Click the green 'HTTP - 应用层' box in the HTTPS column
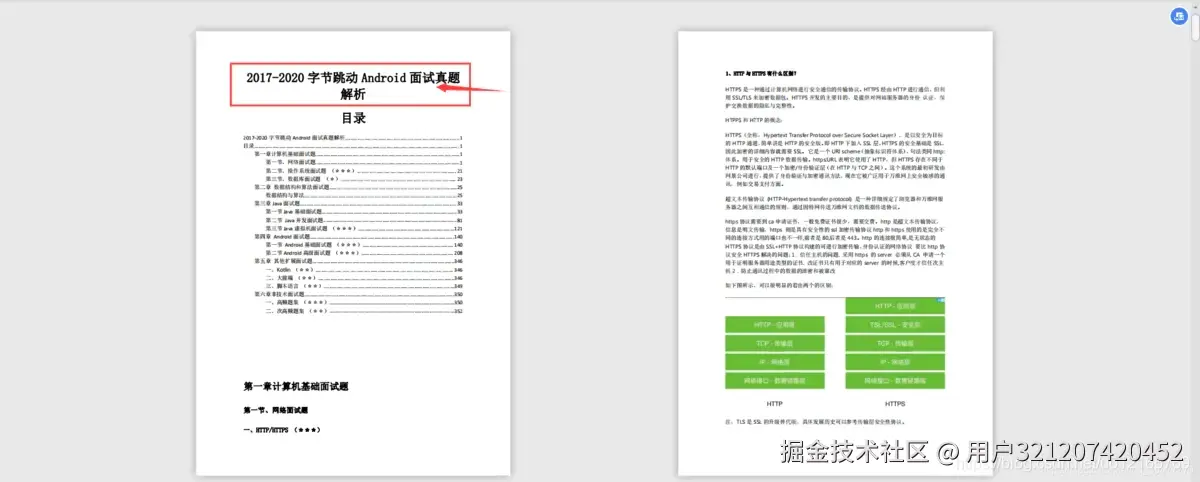 click(895, 306)
